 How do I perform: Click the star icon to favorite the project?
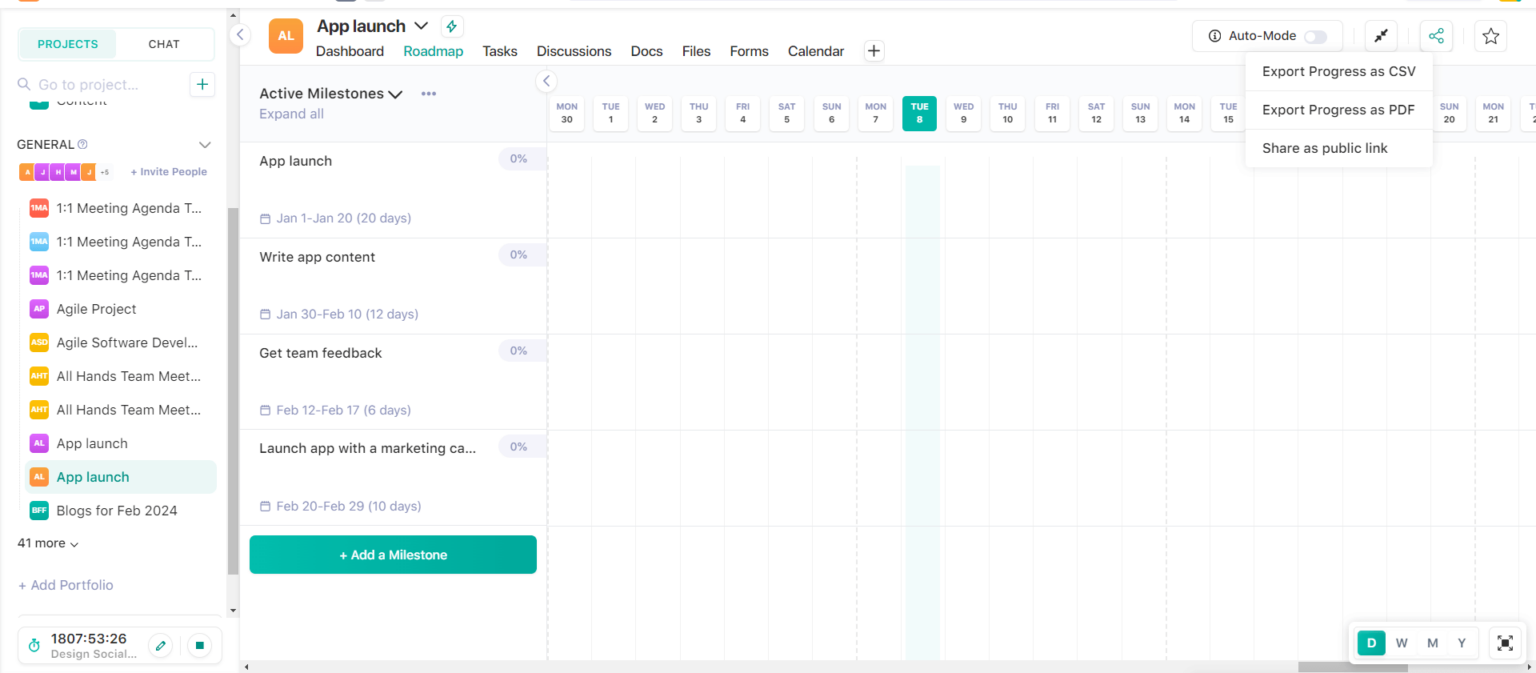1491,35
